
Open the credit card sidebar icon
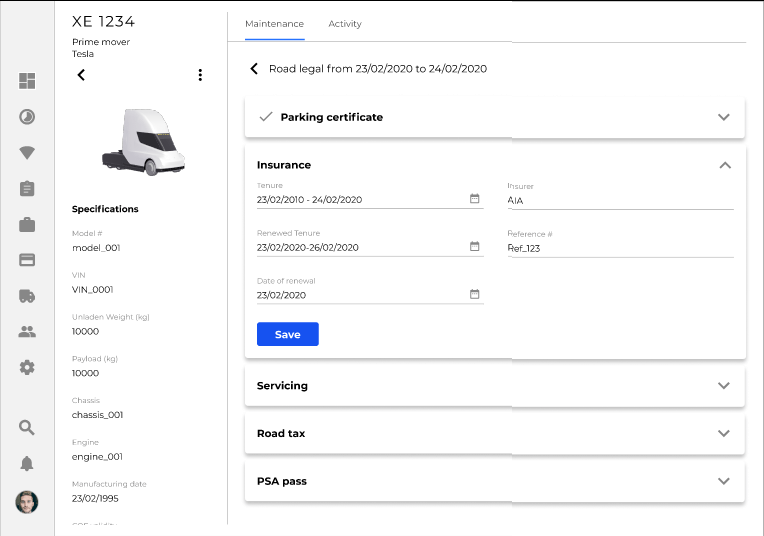[27, 260]
